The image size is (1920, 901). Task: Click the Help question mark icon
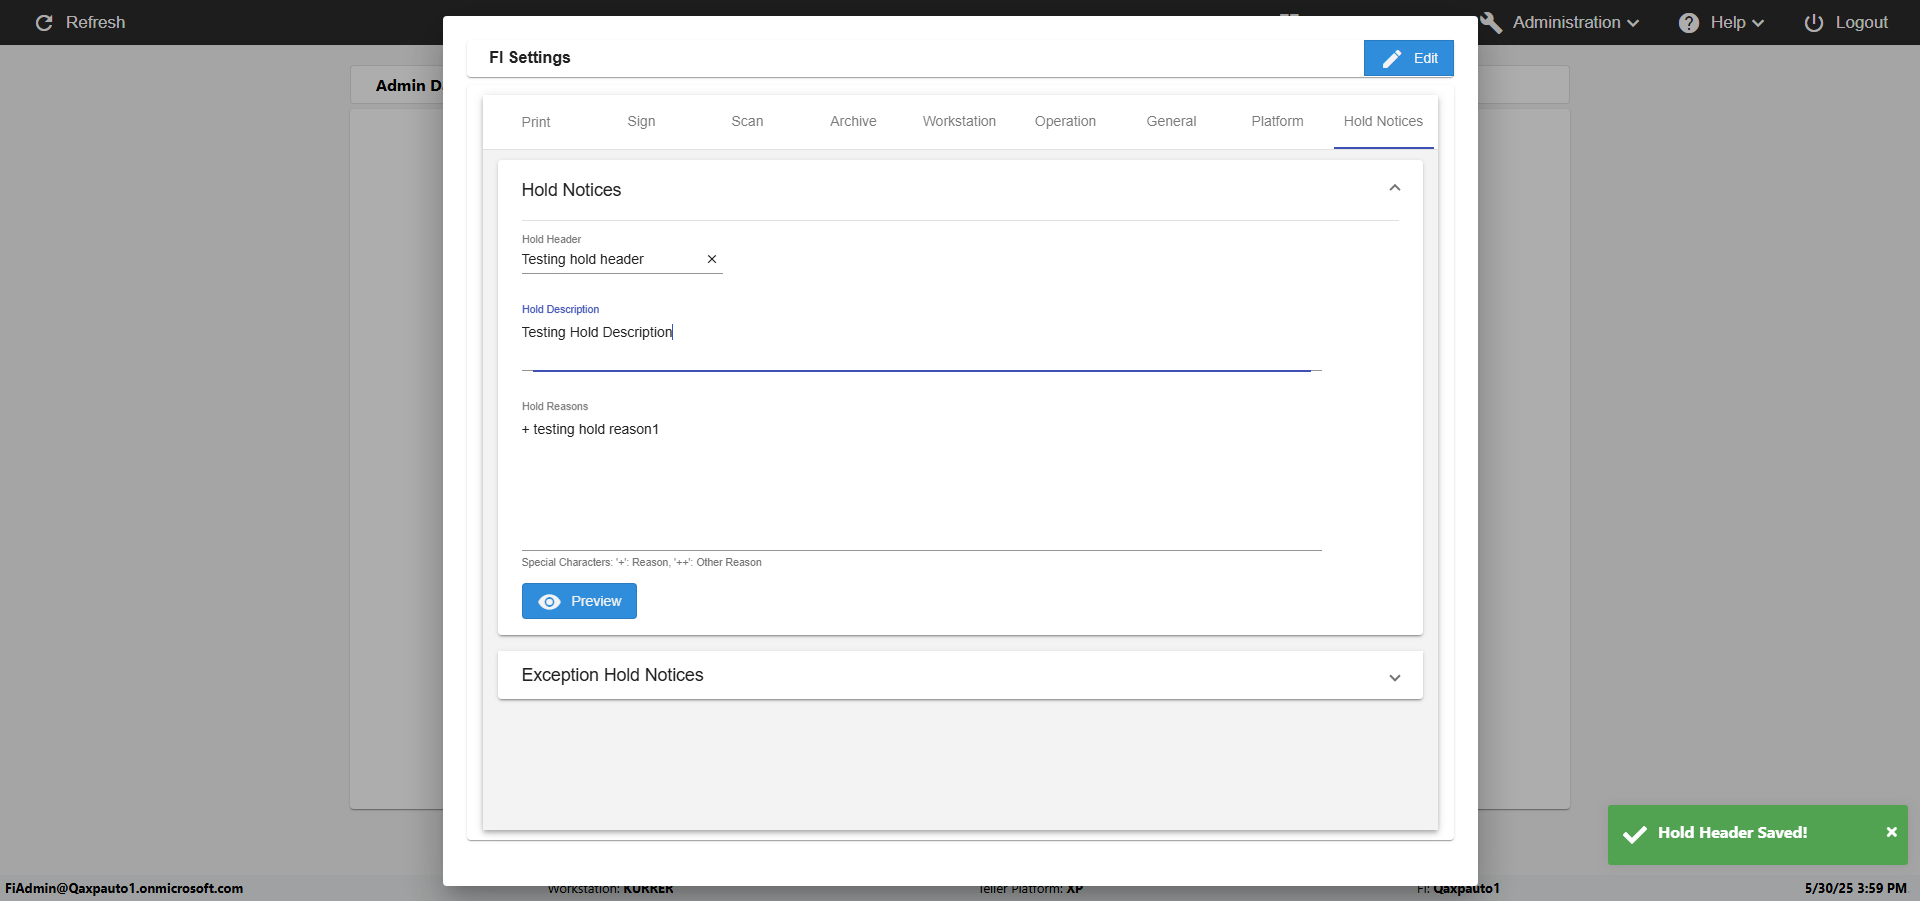click(1688, 23)
